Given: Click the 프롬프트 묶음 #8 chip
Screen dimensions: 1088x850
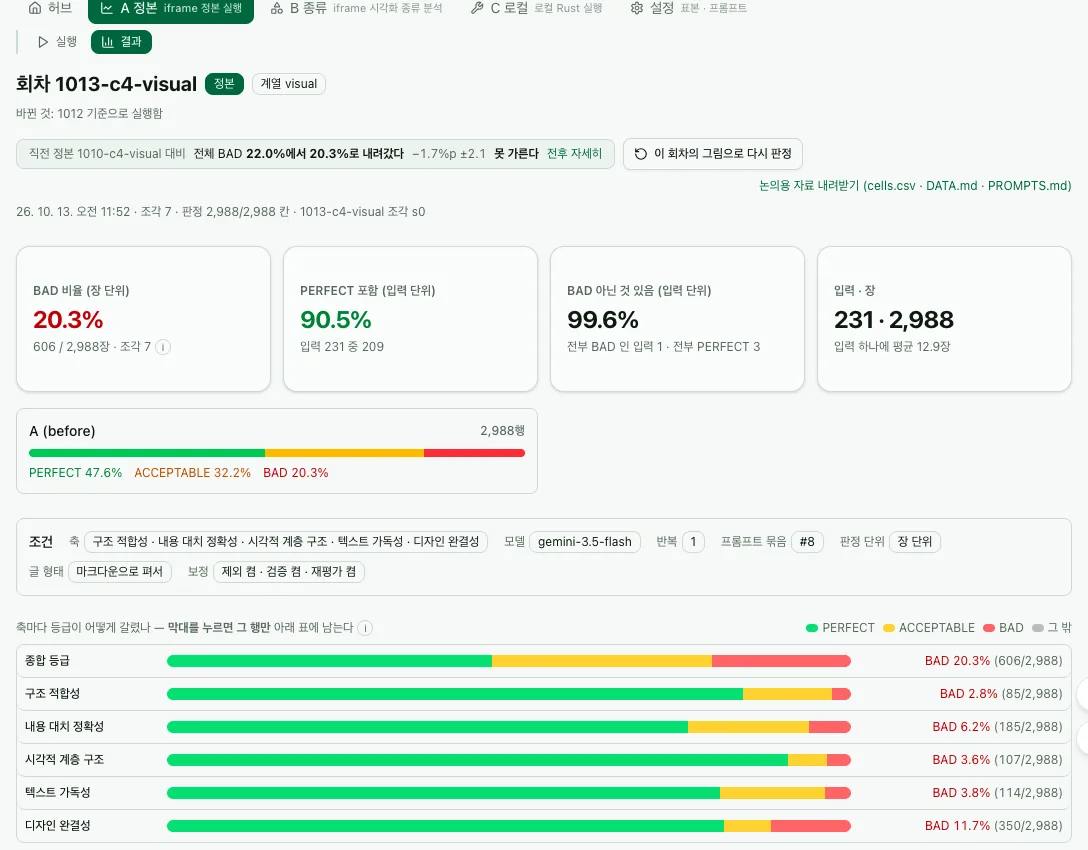Looking at the screenshot, I should coord(807,542).
